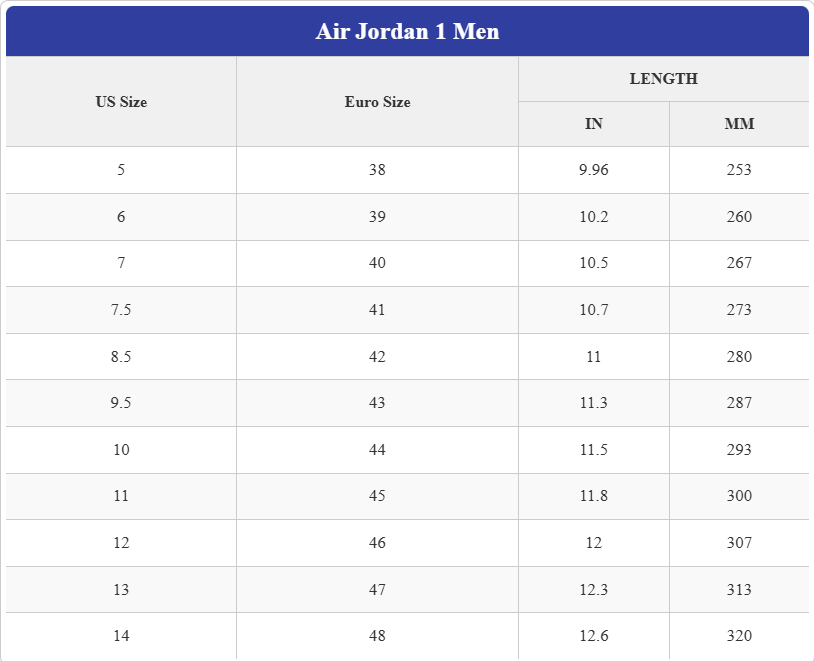Select US size 8.5 cell
The image size is (814, 661).
[121, 357]
